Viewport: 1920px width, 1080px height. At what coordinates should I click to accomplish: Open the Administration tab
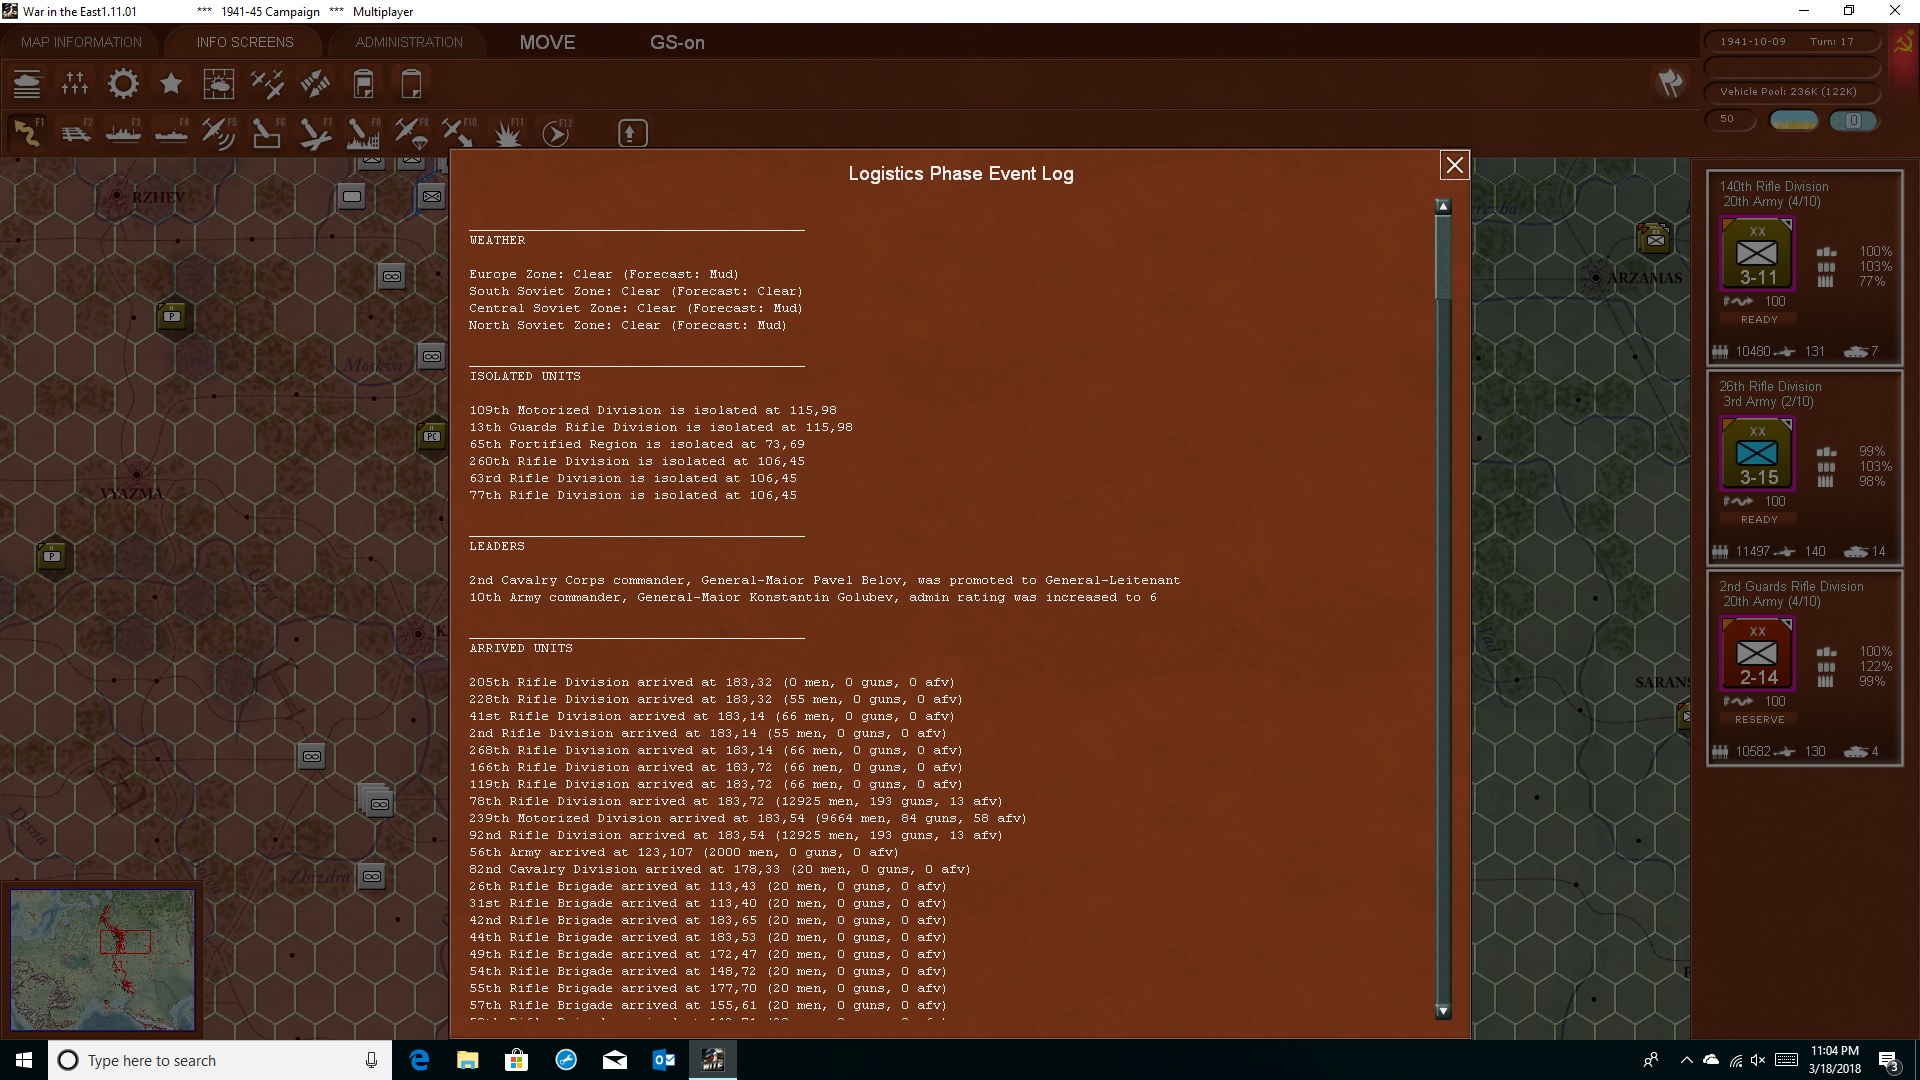(x=409, y=42)
